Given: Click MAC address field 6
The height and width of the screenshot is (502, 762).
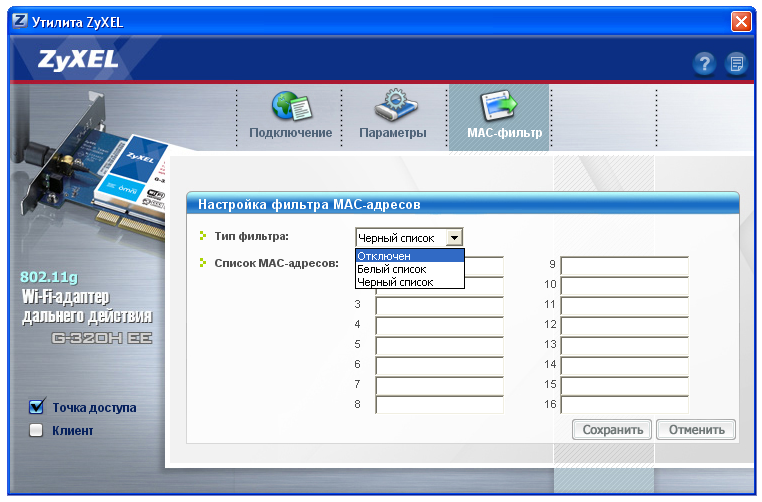Looking at the screenshot, I should pos(439,366).
